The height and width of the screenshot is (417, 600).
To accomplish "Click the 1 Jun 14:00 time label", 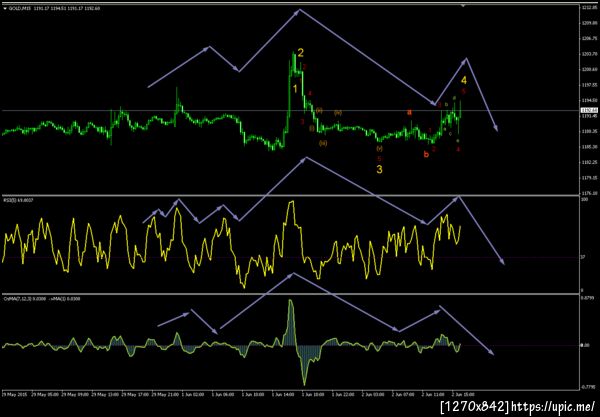I will coord(283,394).
